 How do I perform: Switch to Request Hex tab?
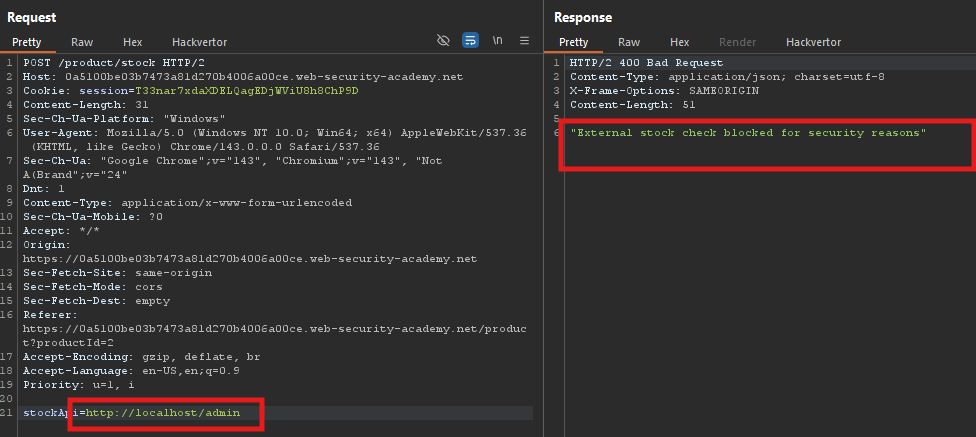(133, 42)
